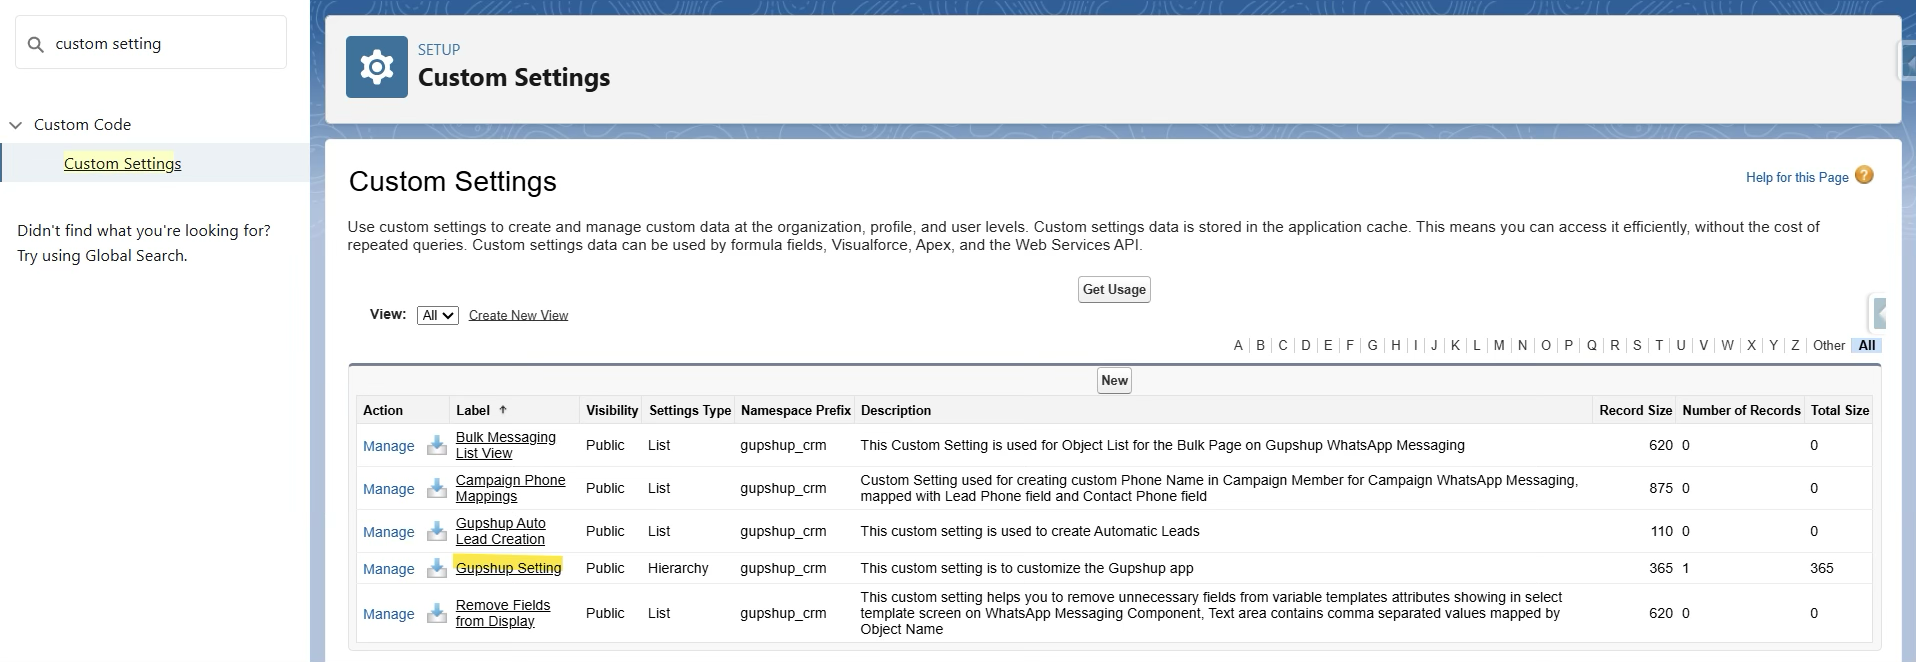Filter list by letter G

pyautogui.click(x=1372, y=345)
